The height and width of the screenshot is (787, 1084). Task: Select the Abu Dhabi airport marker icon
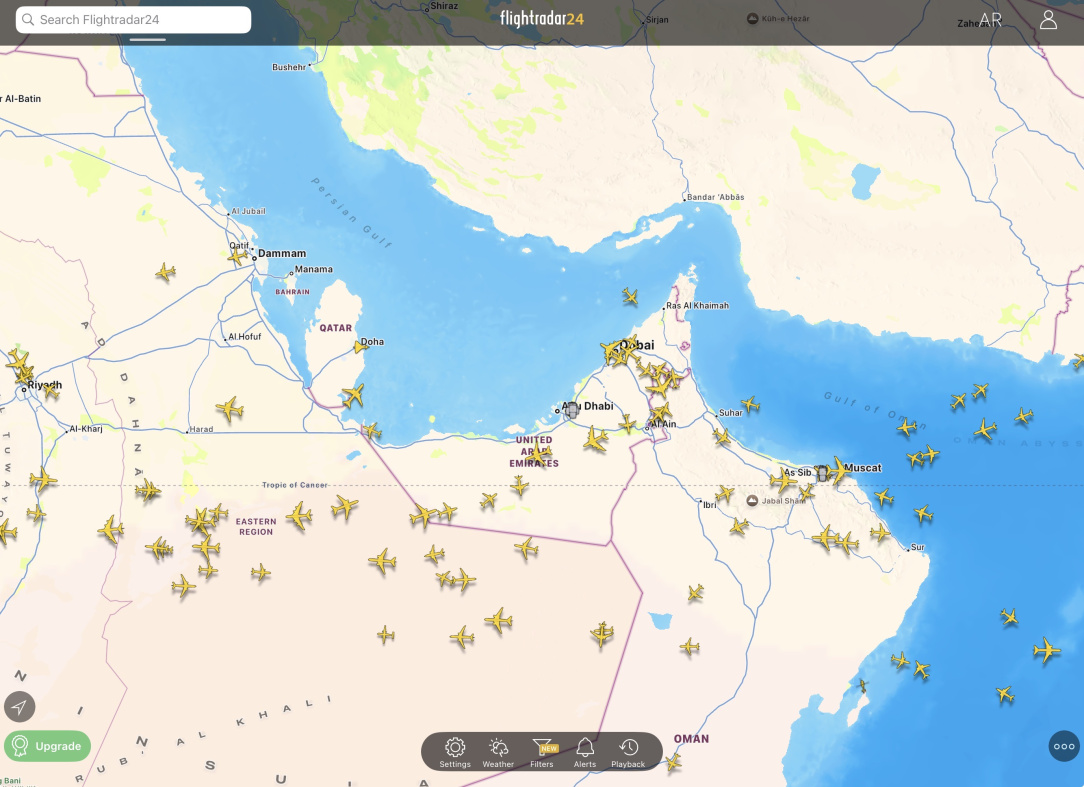[x=572, y=411]
